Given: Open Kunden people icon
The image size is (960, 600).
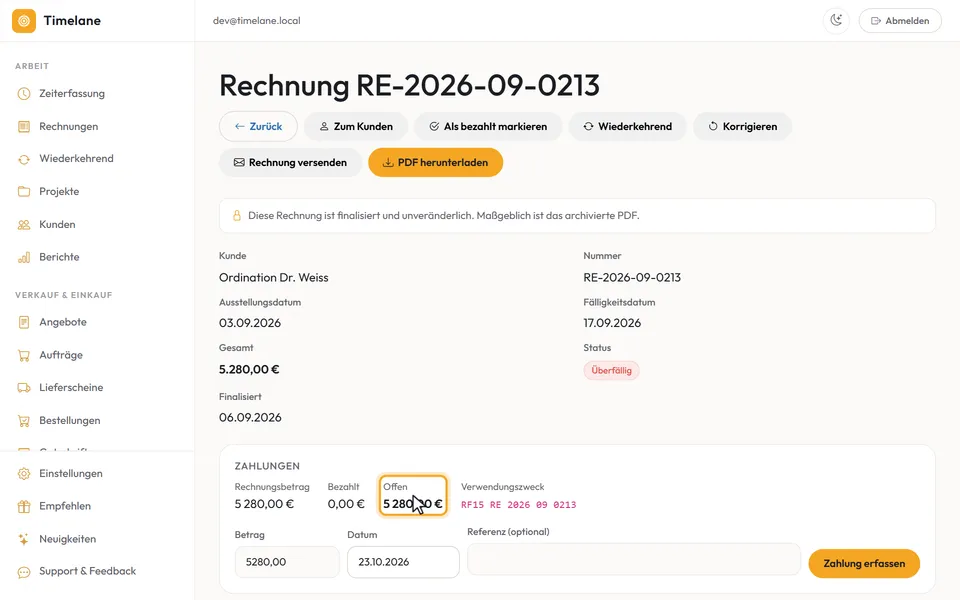Looking at the screenshot, I should (x=24, y=225).
